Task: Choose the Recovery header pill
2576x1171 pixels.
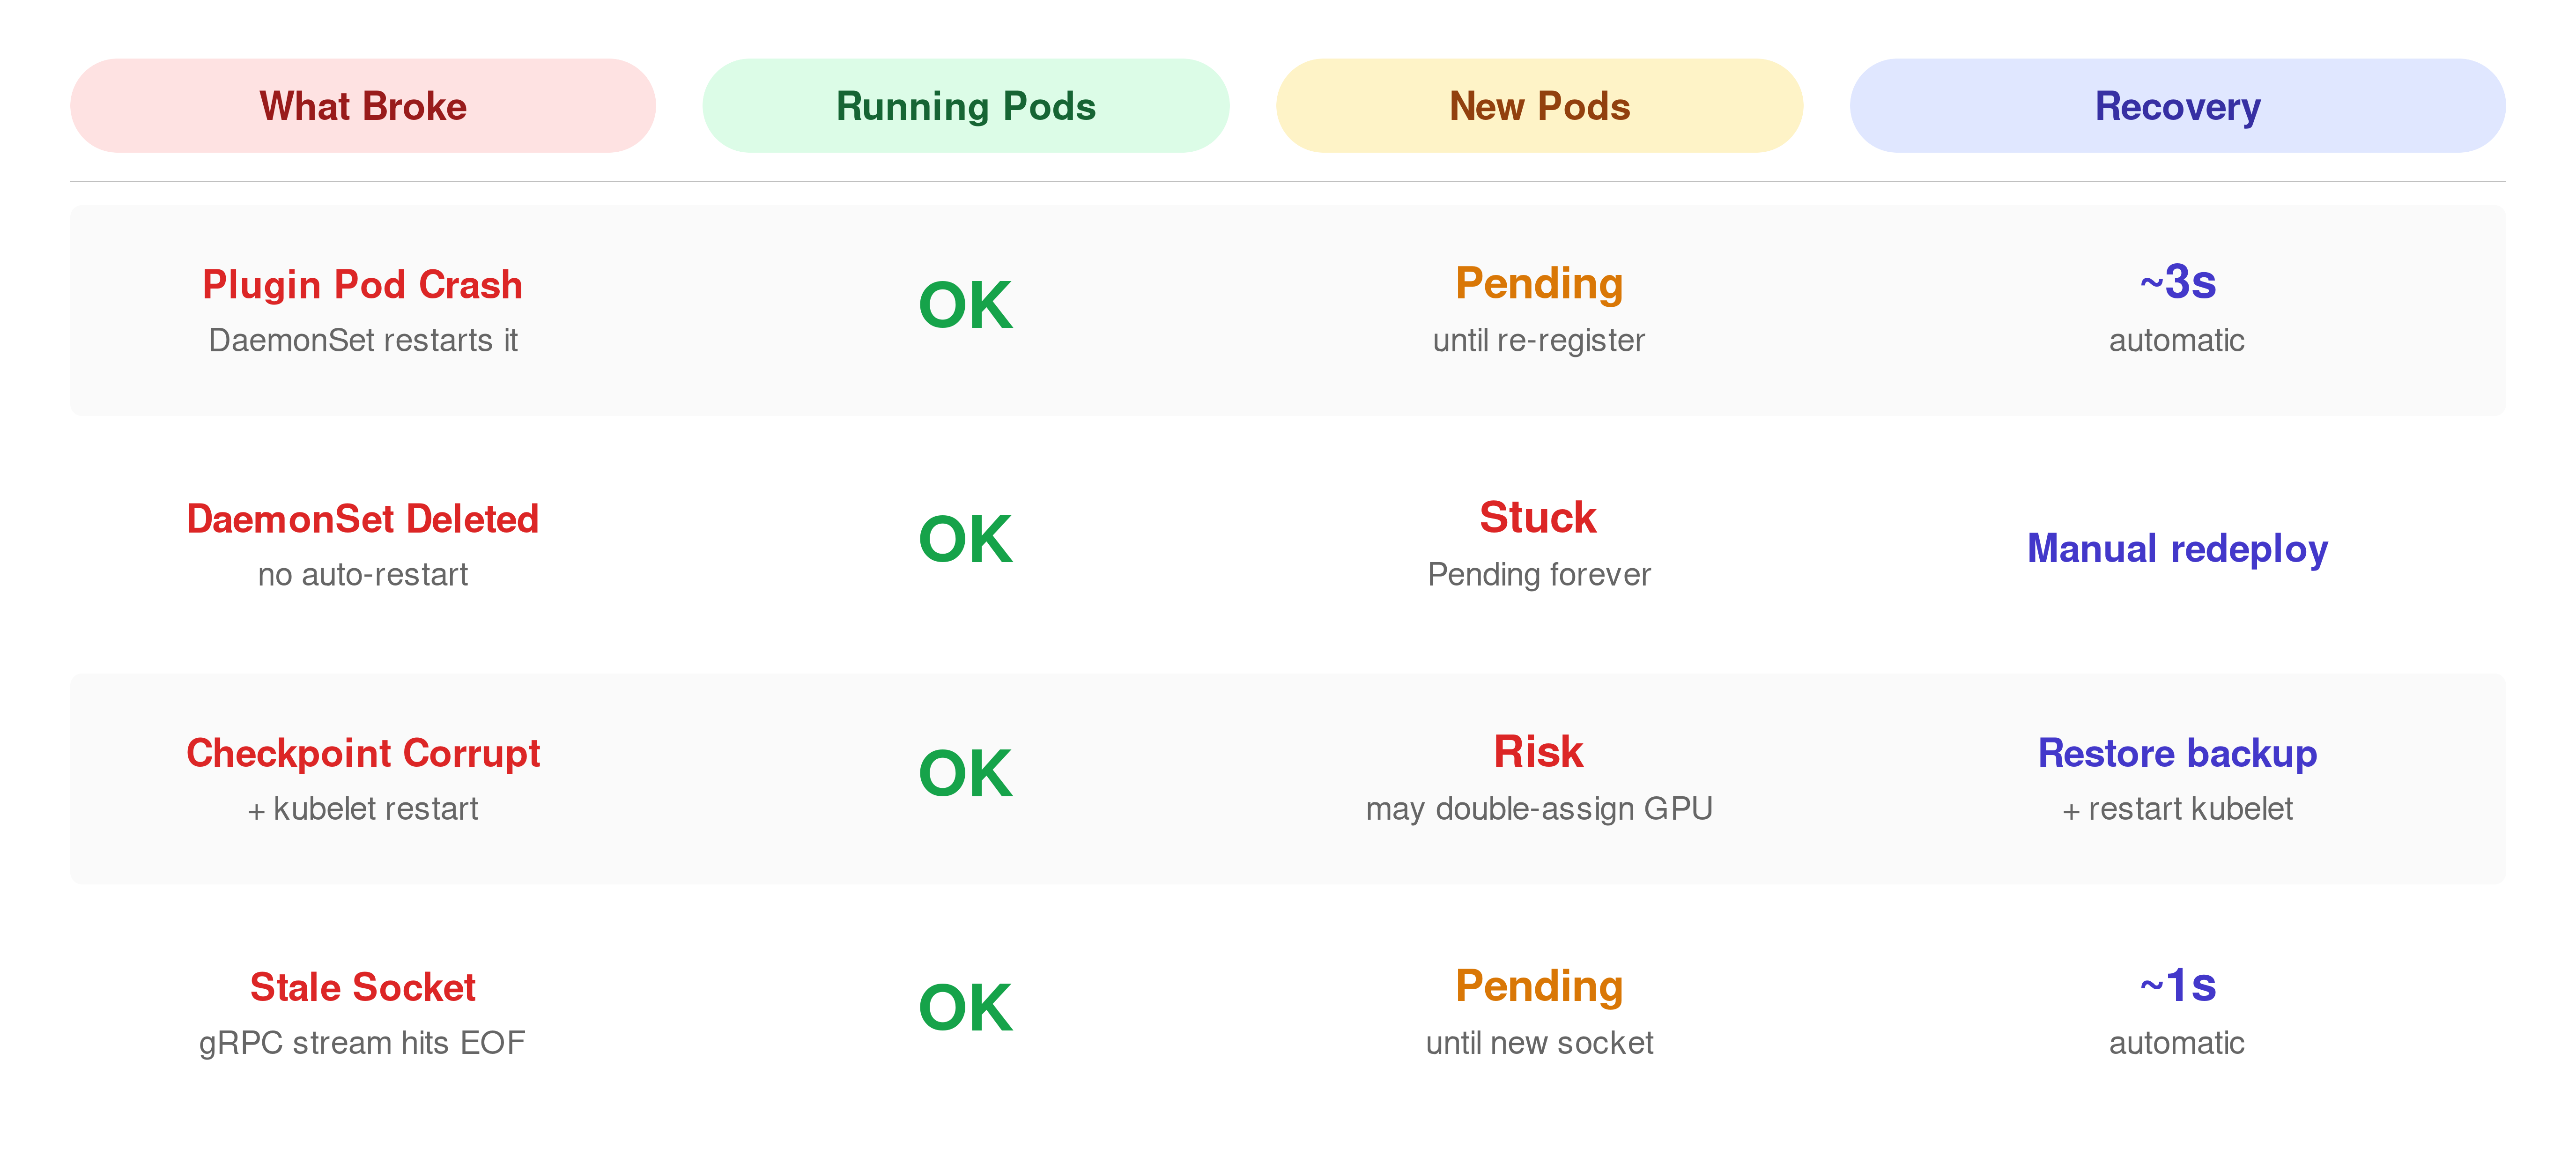Action: [2177, 106]
